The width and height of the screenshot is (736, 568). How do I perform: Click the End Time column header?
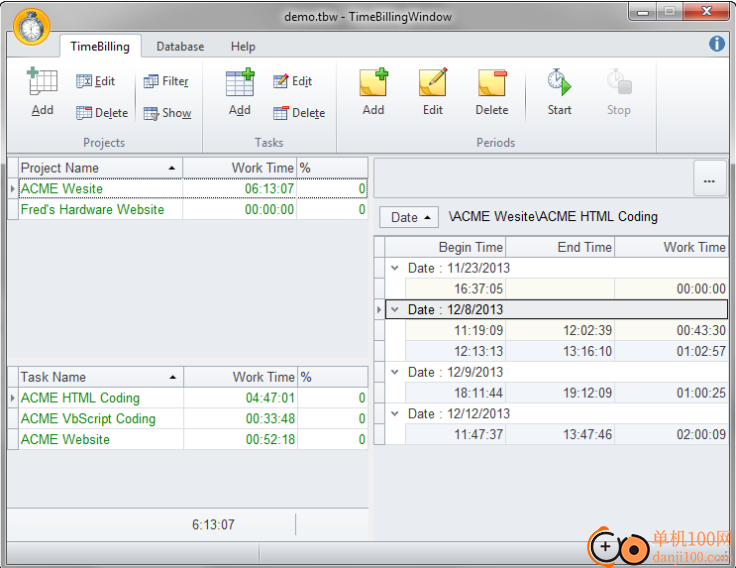pos(560,247)
